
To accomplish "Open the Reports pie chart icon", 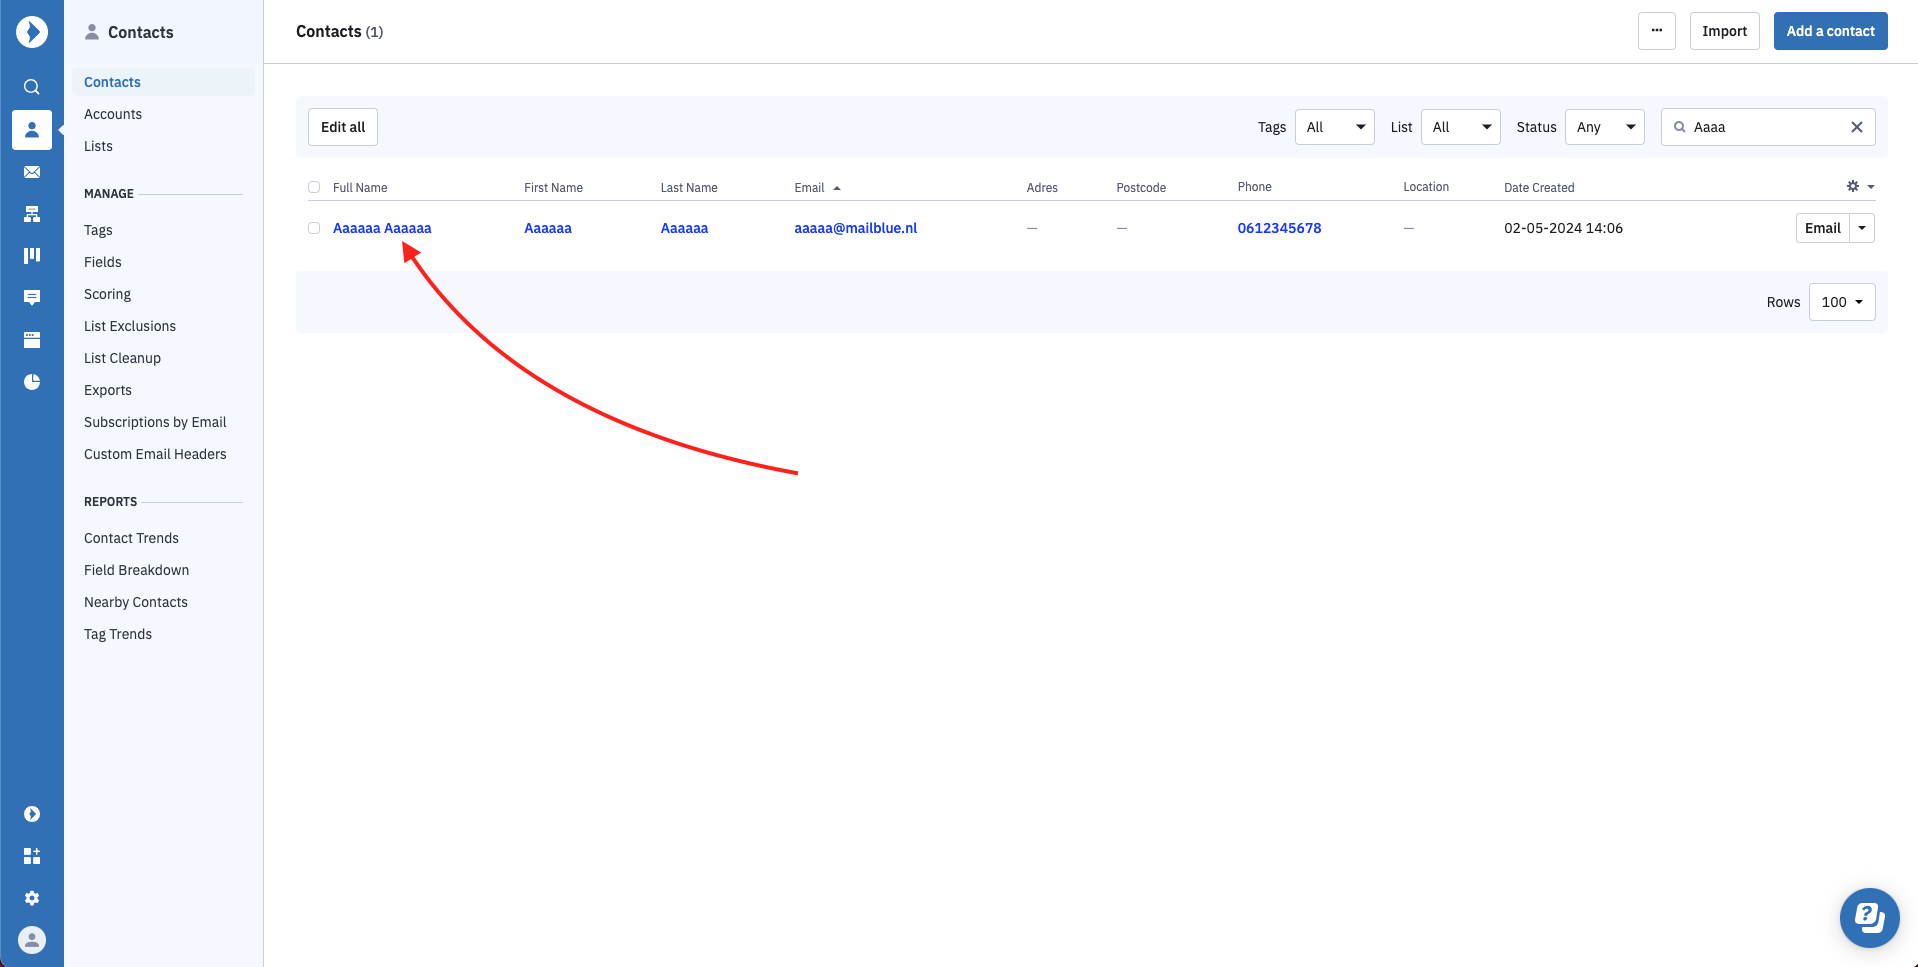I will tap(32, 382).
